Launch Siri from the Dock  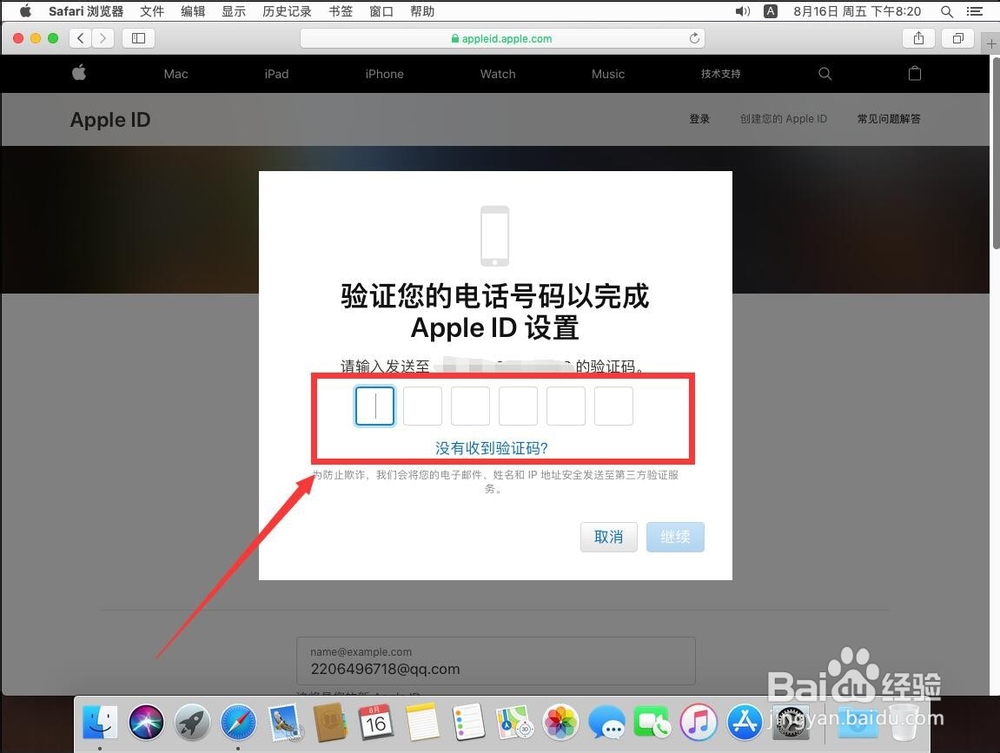point(146,722)
